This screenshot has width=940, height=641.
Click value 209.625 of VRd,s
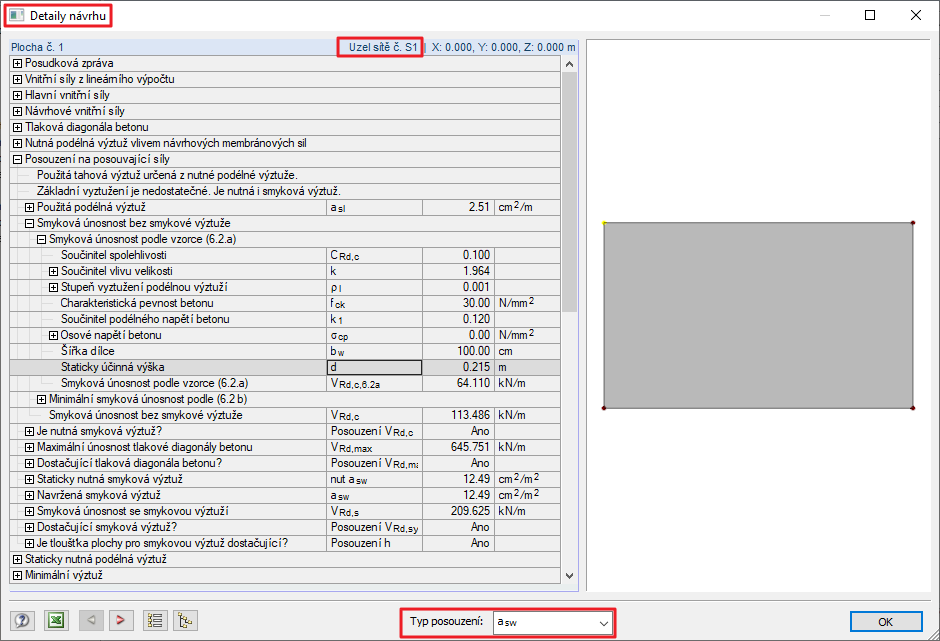(x=459, y=511)
